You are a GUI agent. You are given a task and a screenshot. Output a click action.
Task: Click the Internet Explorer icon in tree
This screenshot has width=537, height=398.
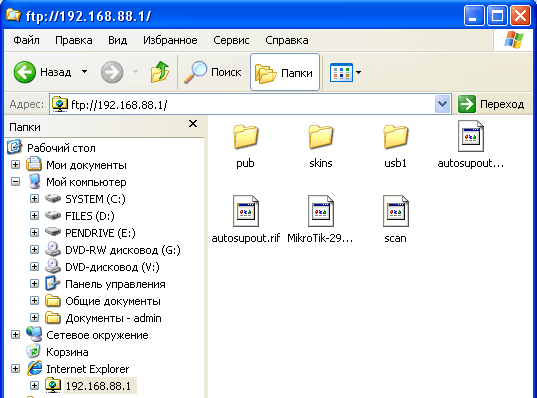click(34, 368)
